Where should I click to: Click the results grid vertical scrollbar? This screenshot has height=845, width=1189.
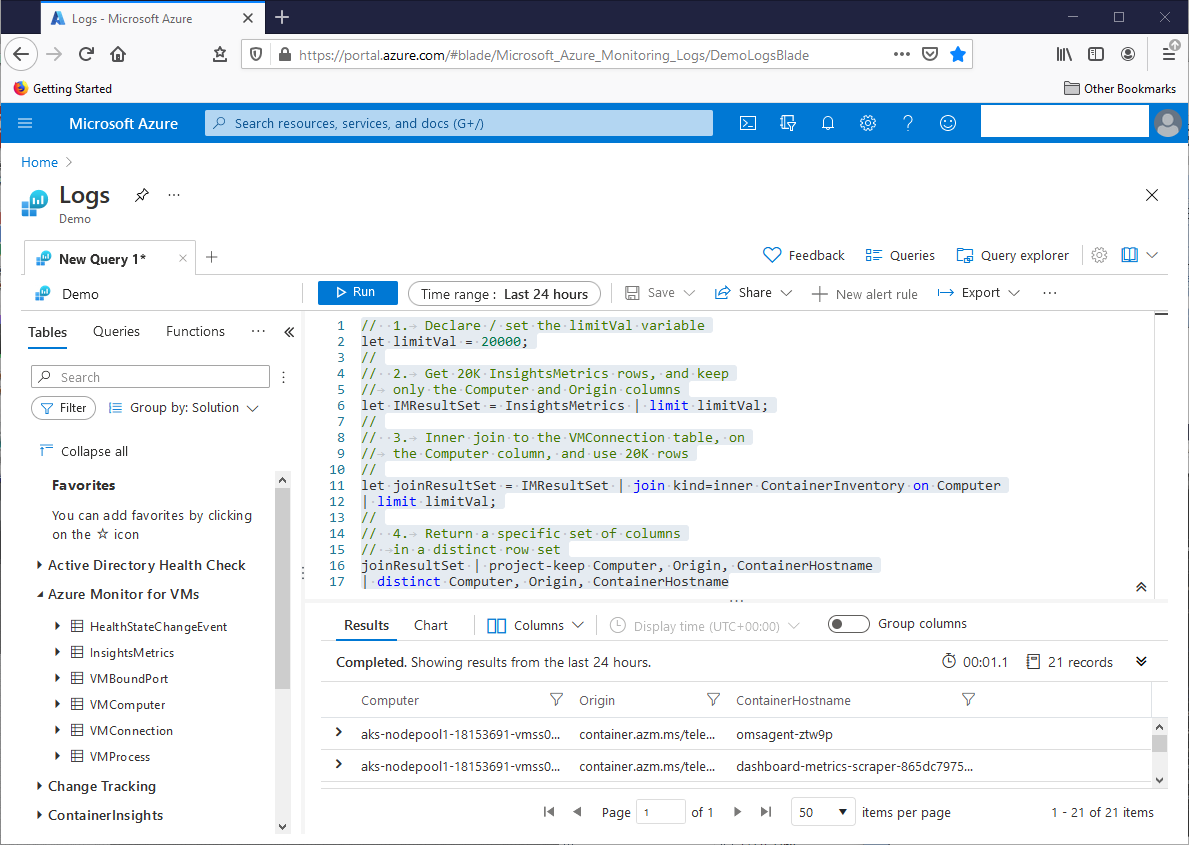point(1159,743)
